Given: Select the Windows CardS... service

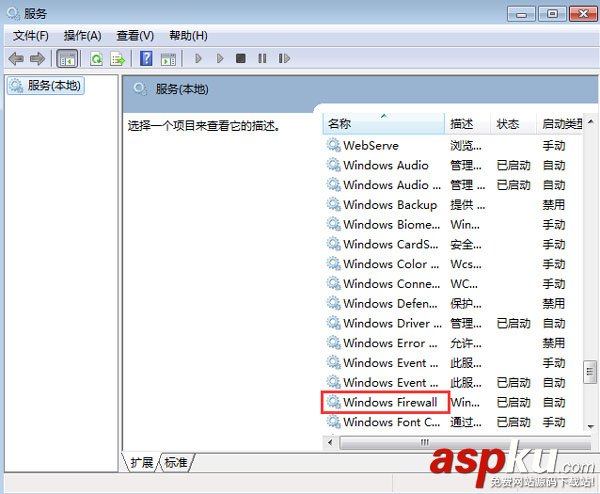Looking at the screenshot, I should click(x=453, y=244).
